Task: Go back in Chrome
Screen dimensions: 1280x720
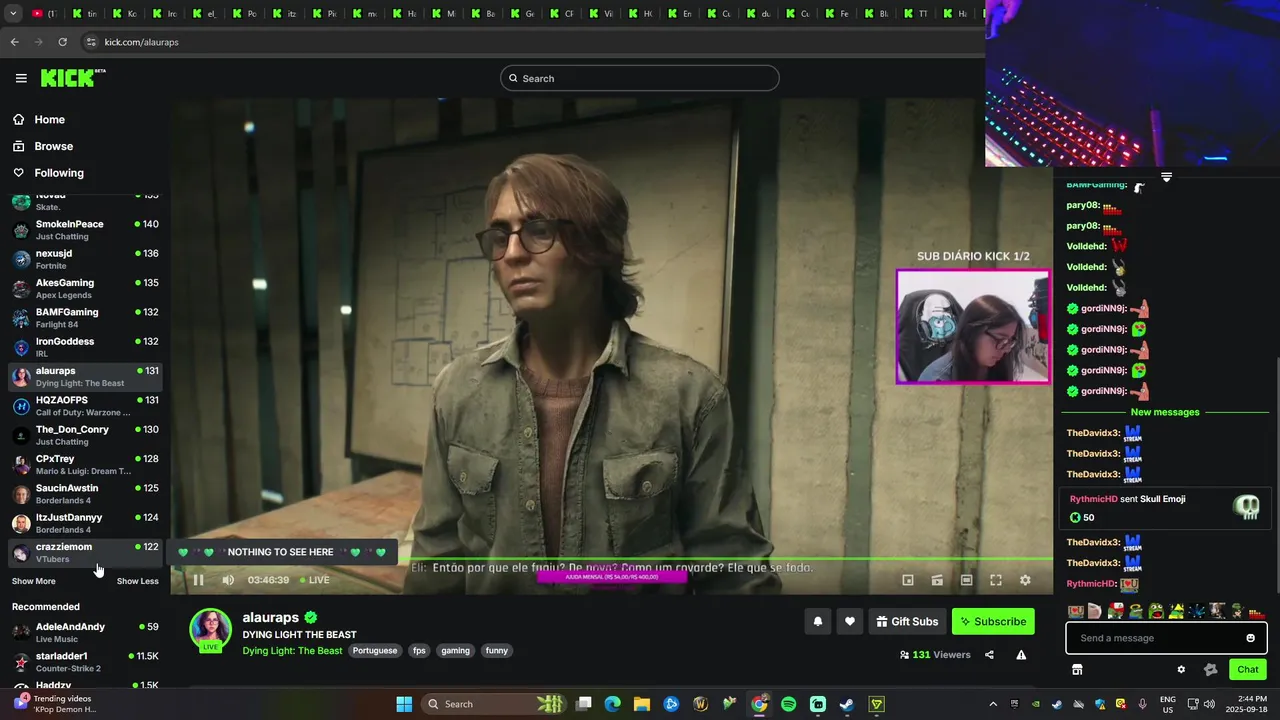Action: point(14,42)
